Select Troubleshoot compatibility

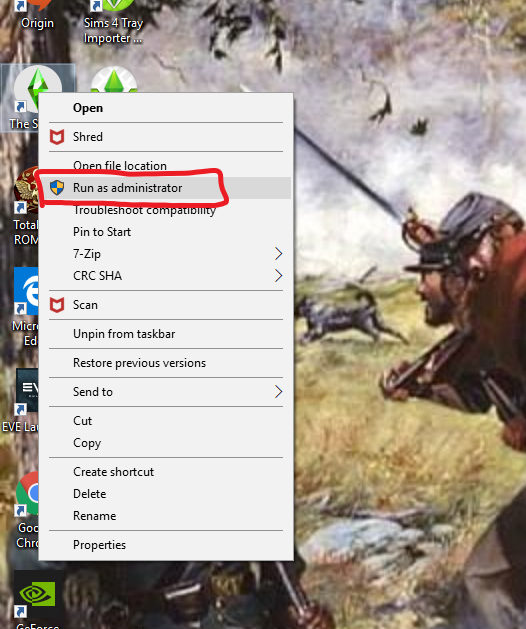pyautogui.click(x=166, y=210)
